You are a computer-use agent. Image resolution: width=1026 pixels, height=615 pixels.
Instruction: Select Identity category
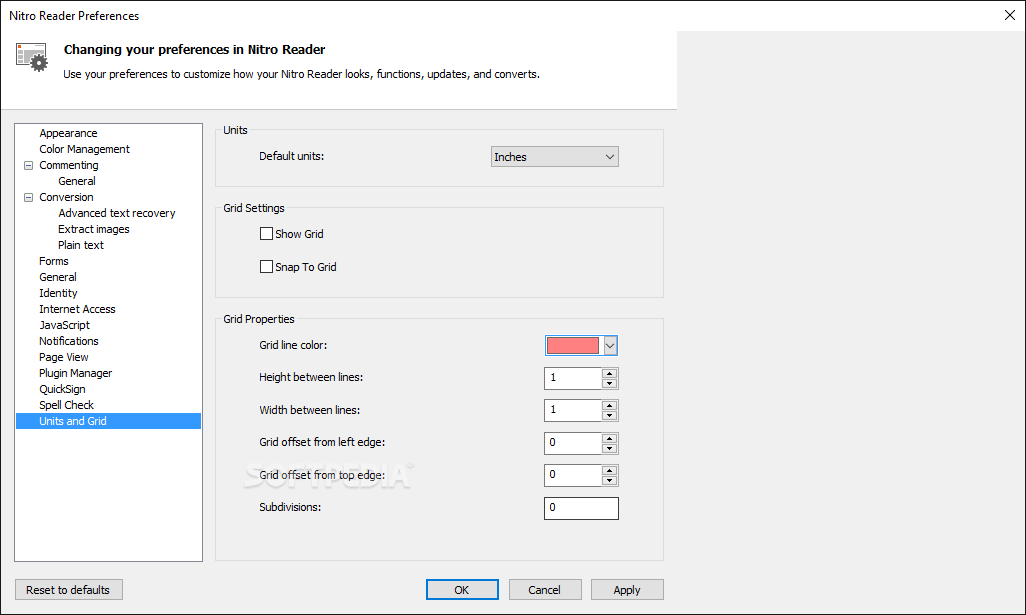coord(58,293)
